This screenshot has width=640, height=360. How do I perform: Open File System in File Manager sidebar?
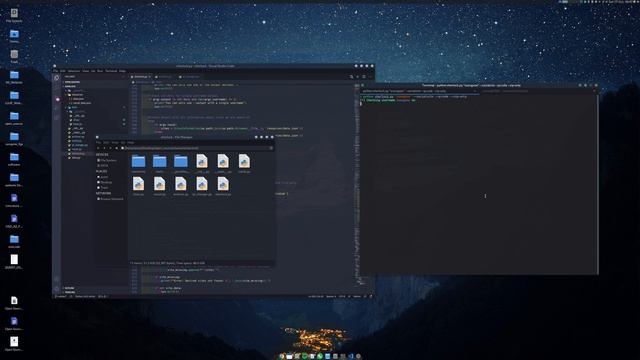coord(108,160)
